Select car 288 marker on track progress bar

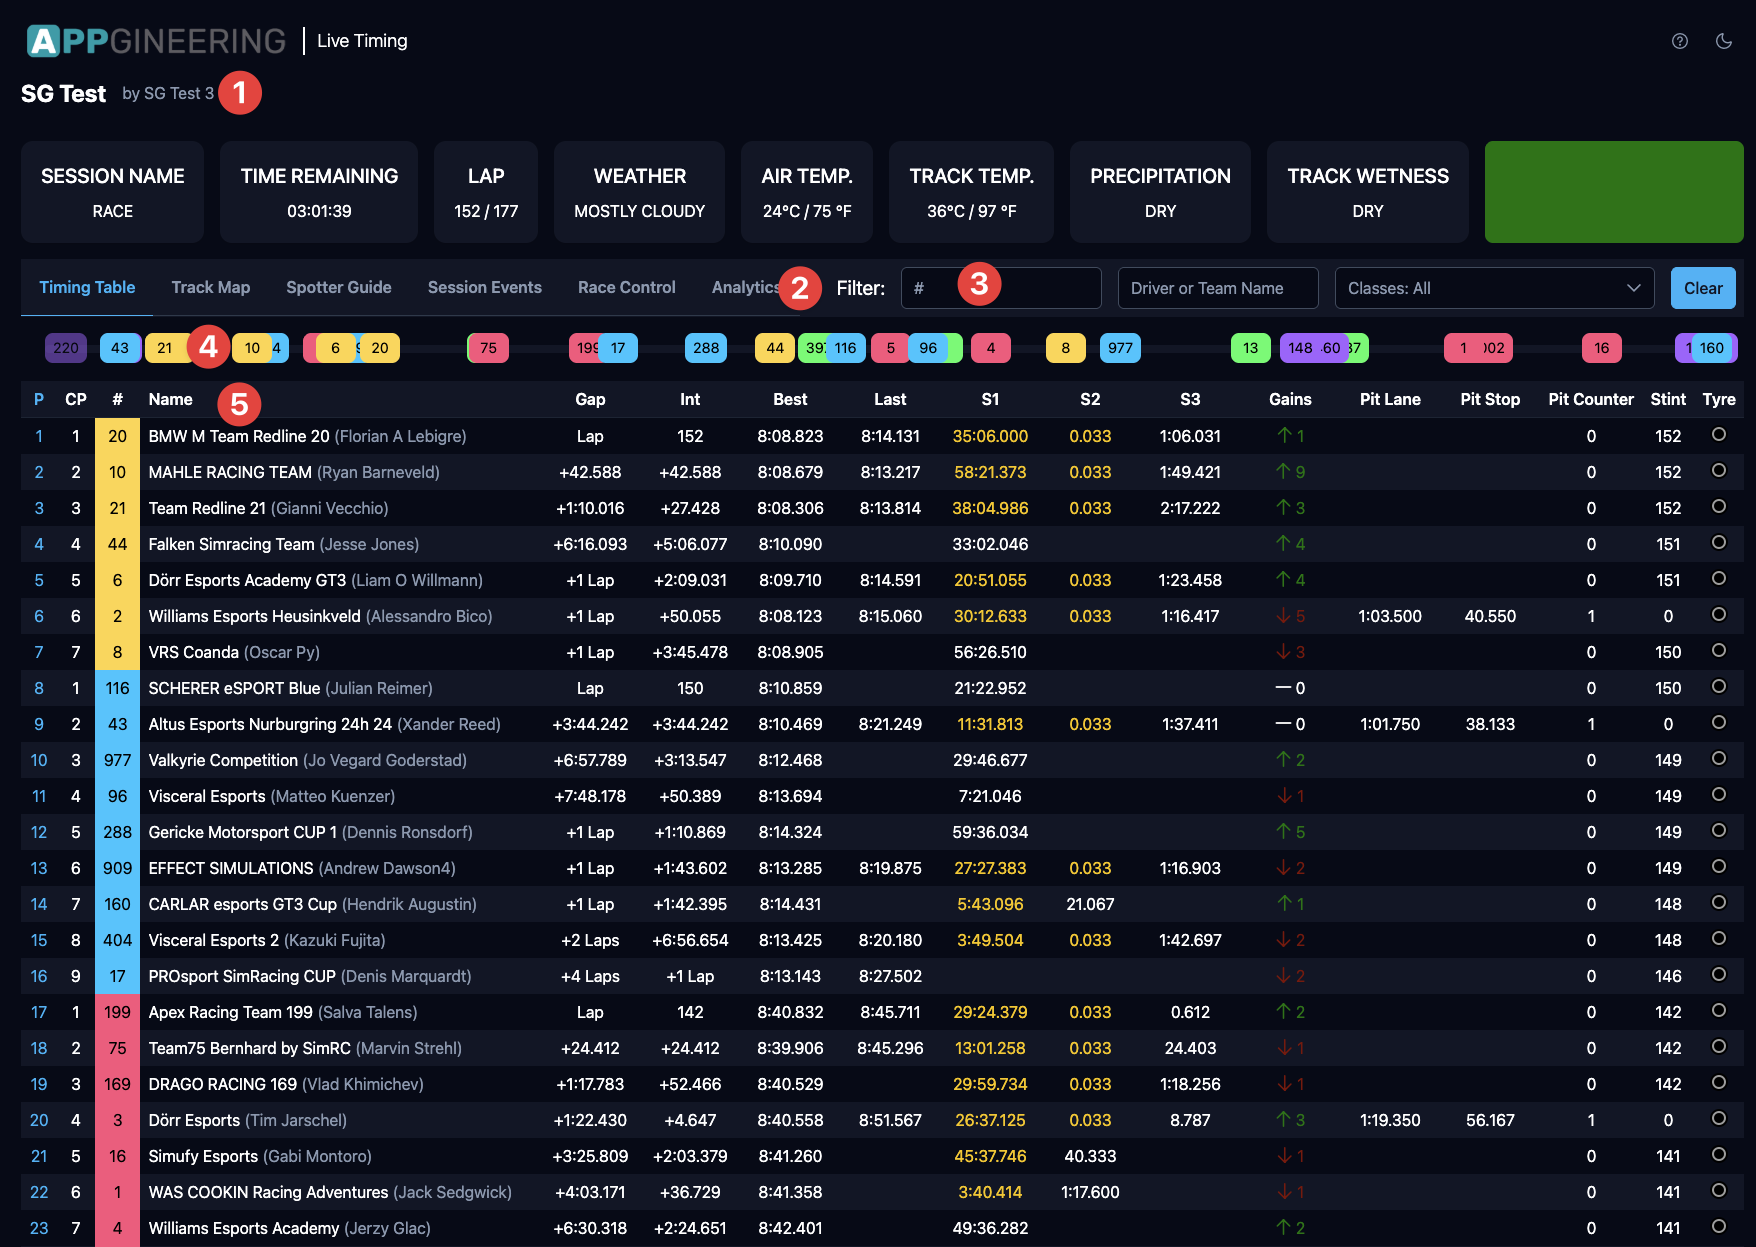click(x=705, y=348)
